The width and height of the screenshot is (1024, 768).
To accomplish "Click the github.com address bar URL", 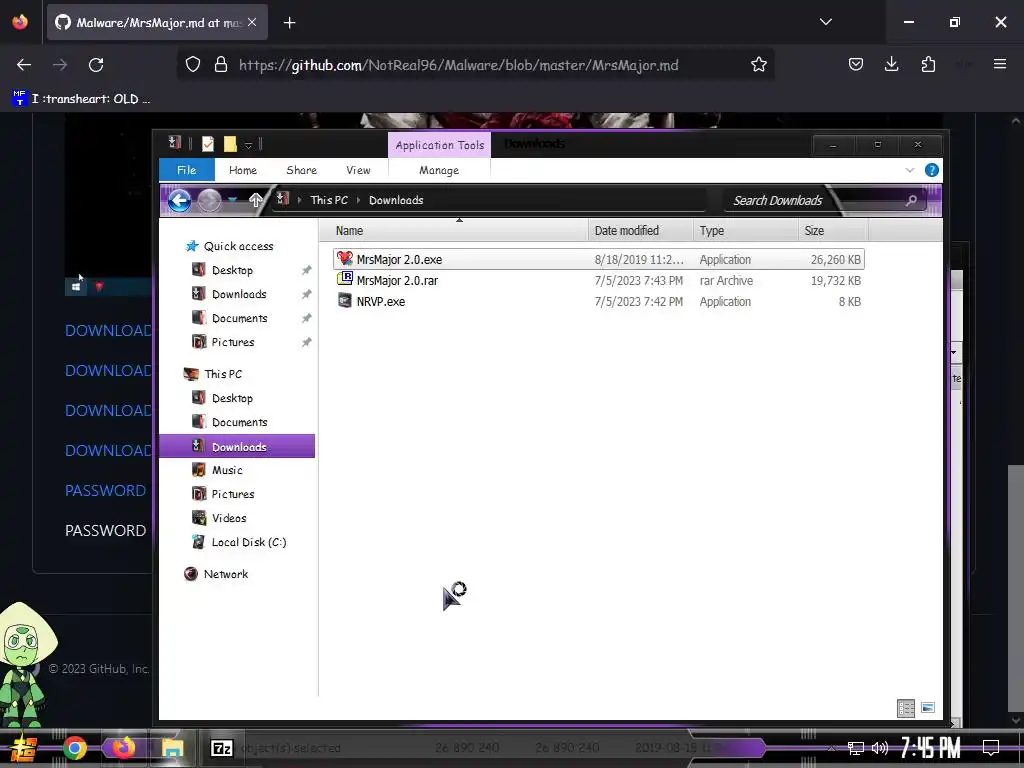I will (458, 65).
